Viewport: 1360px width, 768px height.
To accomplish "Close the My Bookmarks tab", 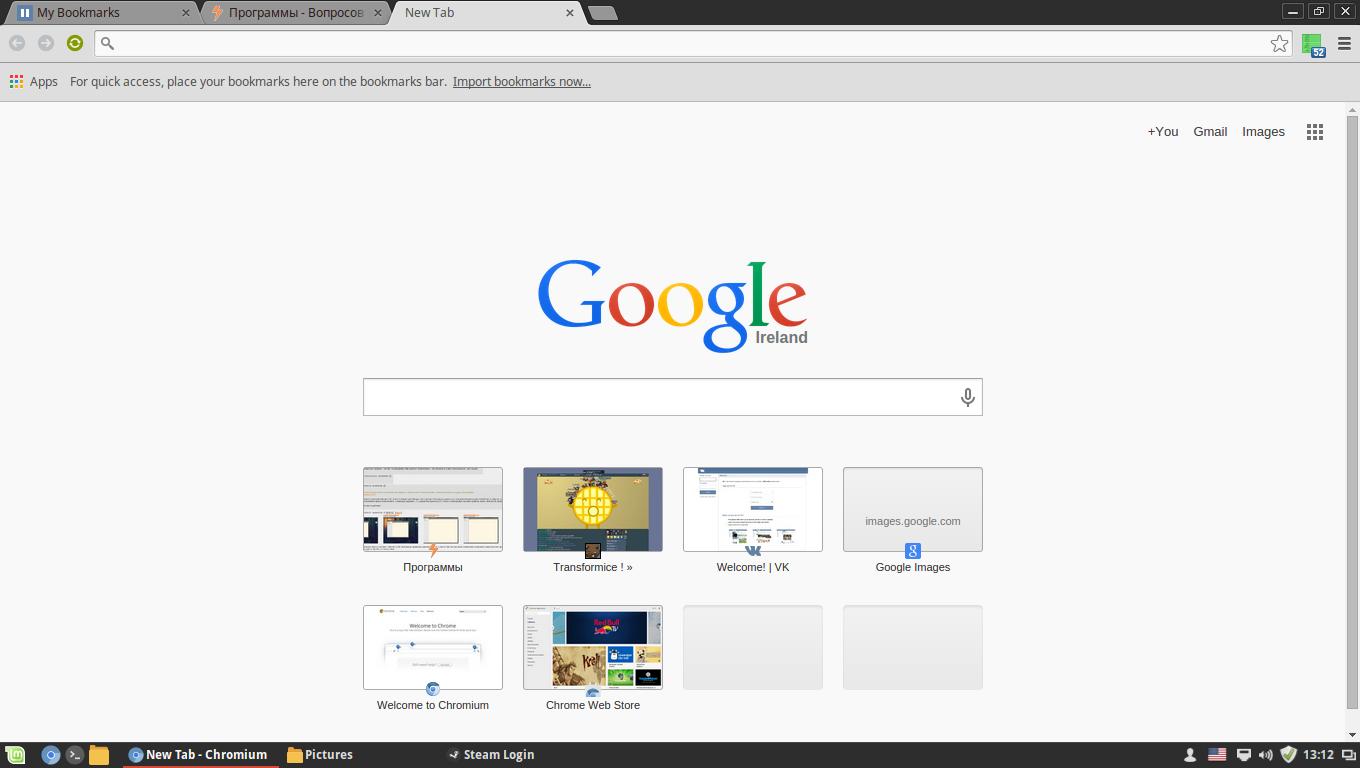I will [x=185, y=13].
